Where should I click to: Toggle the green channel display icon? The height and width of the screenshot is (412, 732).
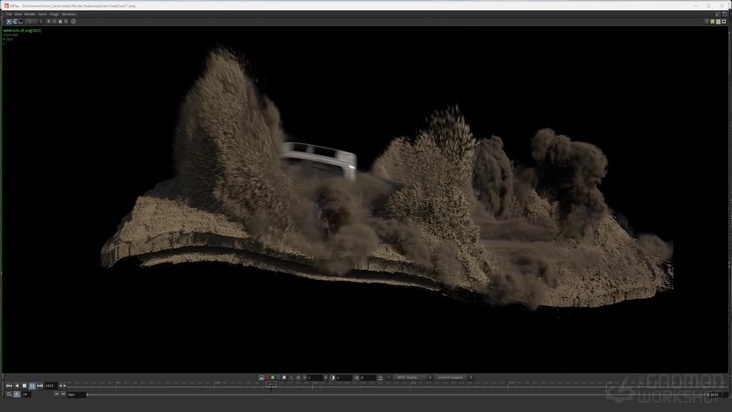272,378
